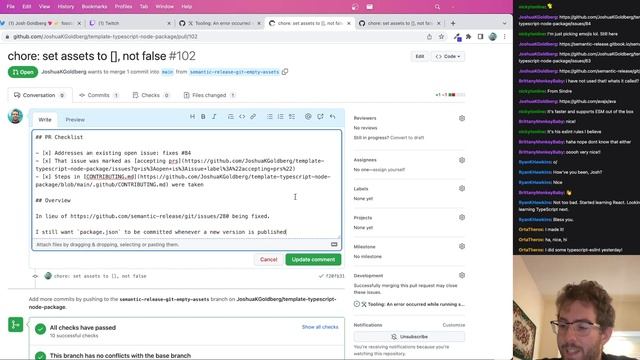Insert inline code with the code icon
The height and width of the screenshot is (360, 640).
pos(242,117)
